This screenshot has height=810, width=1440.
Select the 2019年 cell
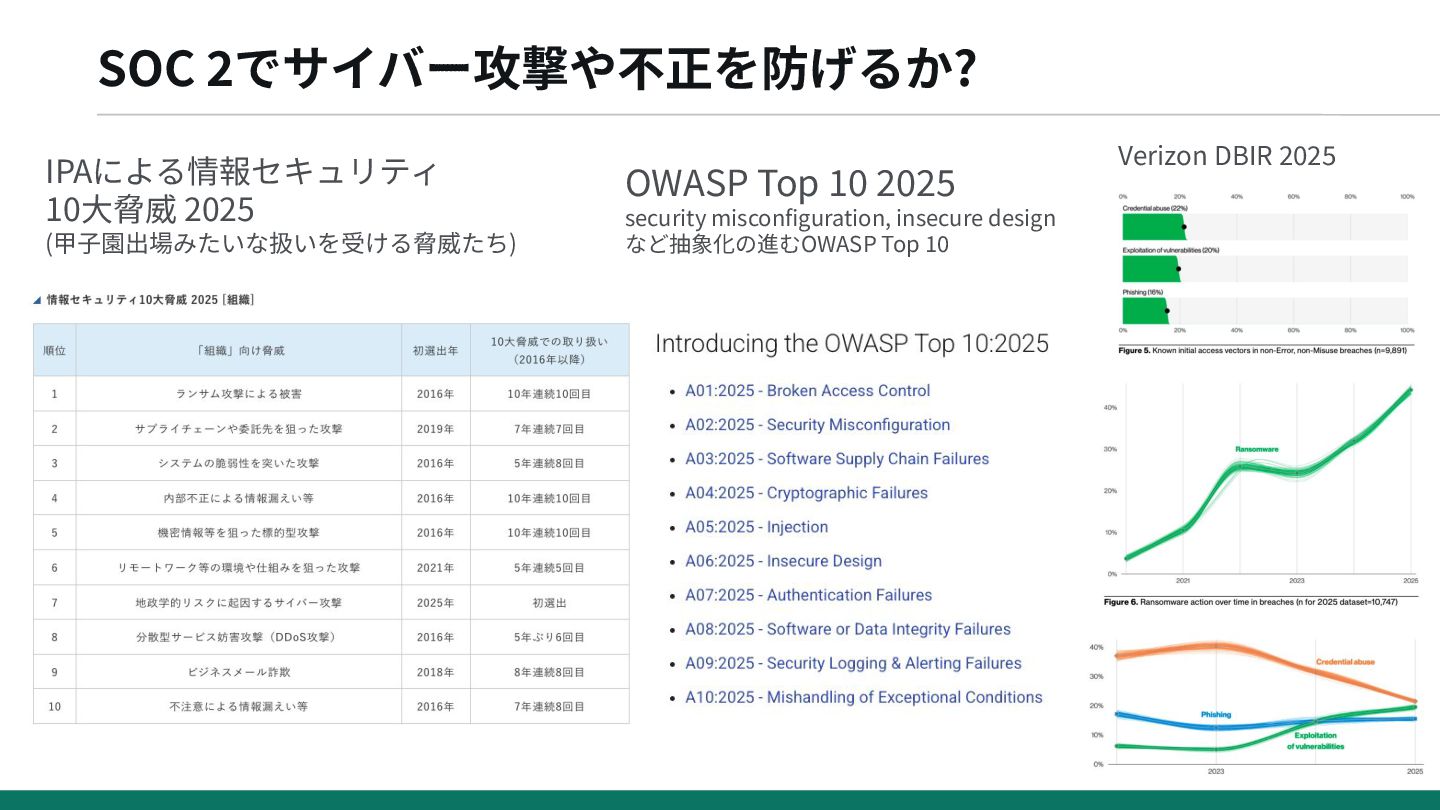tap(436, 428)
